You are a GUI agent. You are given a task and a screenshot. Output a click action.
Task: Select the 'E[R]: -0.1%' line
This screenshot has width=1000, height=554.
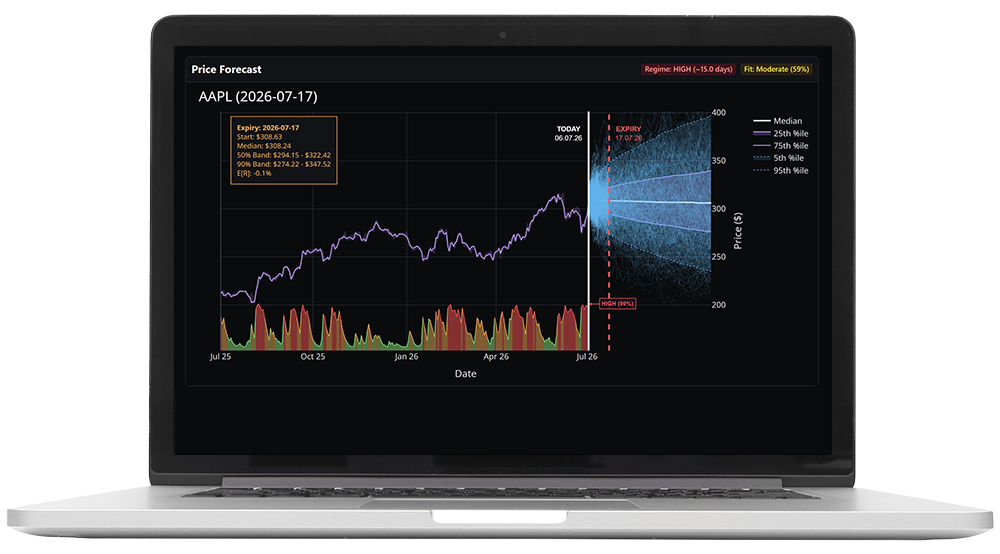point(254,173)
